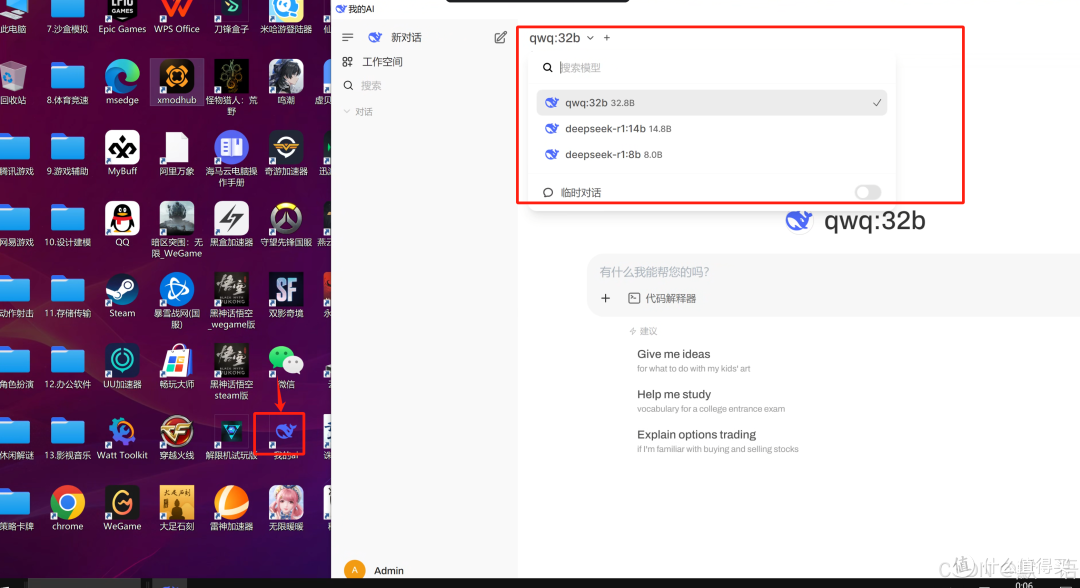Collapse the 对话 section in sidebar
Screen dimensions: 1080x588
358,112
